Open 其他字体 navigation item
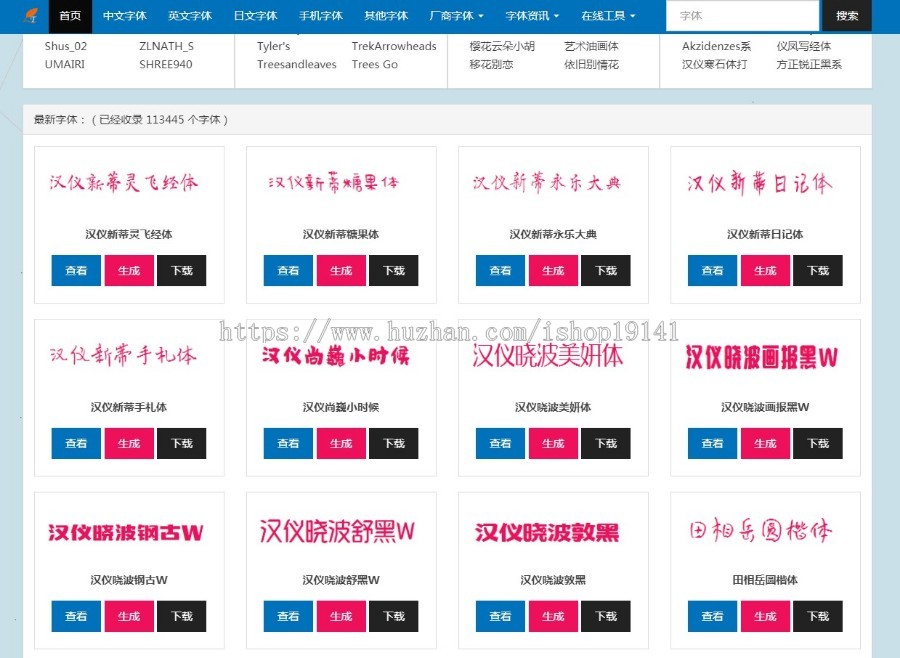Screen dimensions: 900x658 (x=386, y=16)
